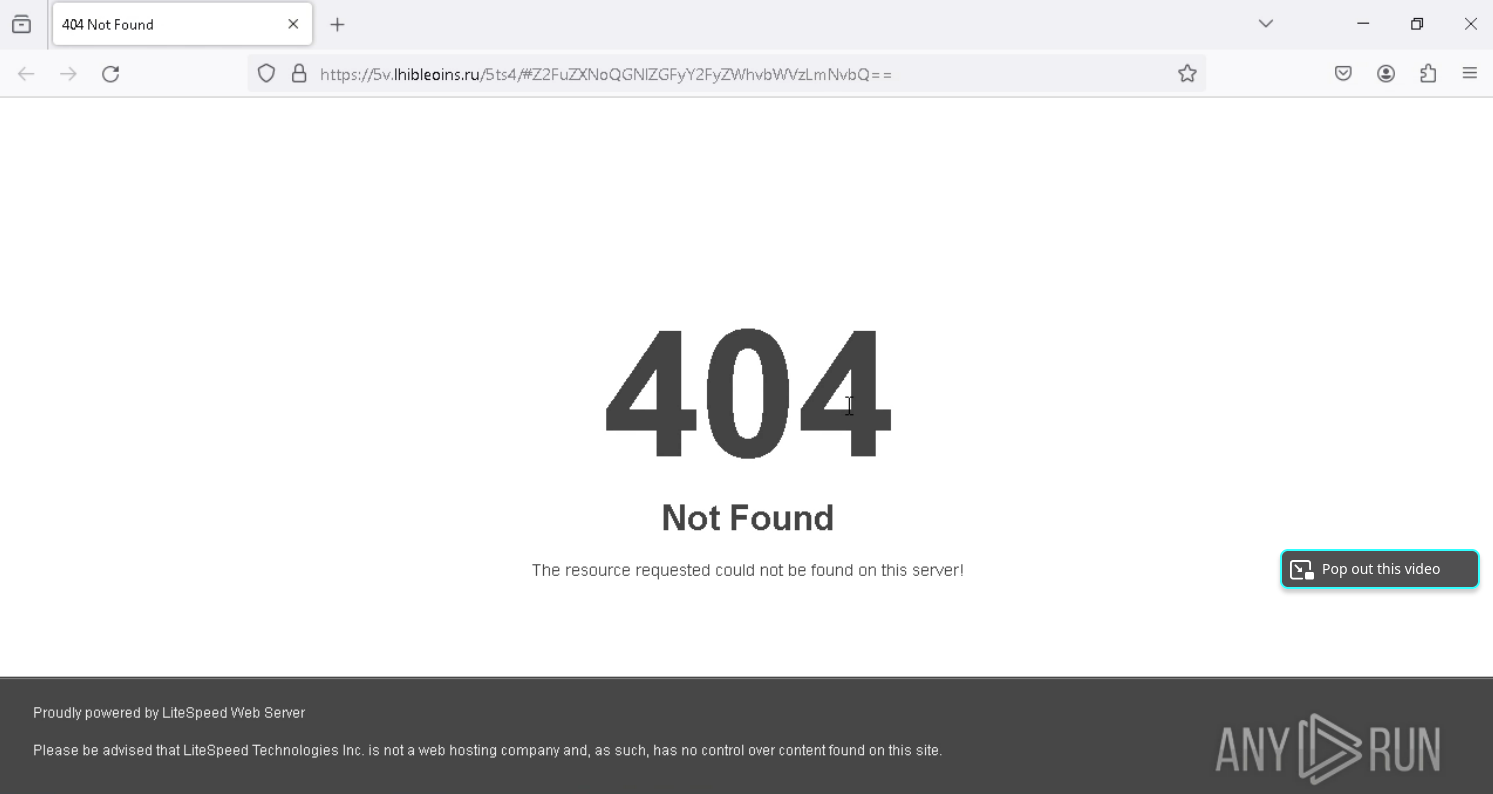The image size is (1493, 794).
Task: Click the ANY.RUN watermark logo
Action: click(1328, 749)
